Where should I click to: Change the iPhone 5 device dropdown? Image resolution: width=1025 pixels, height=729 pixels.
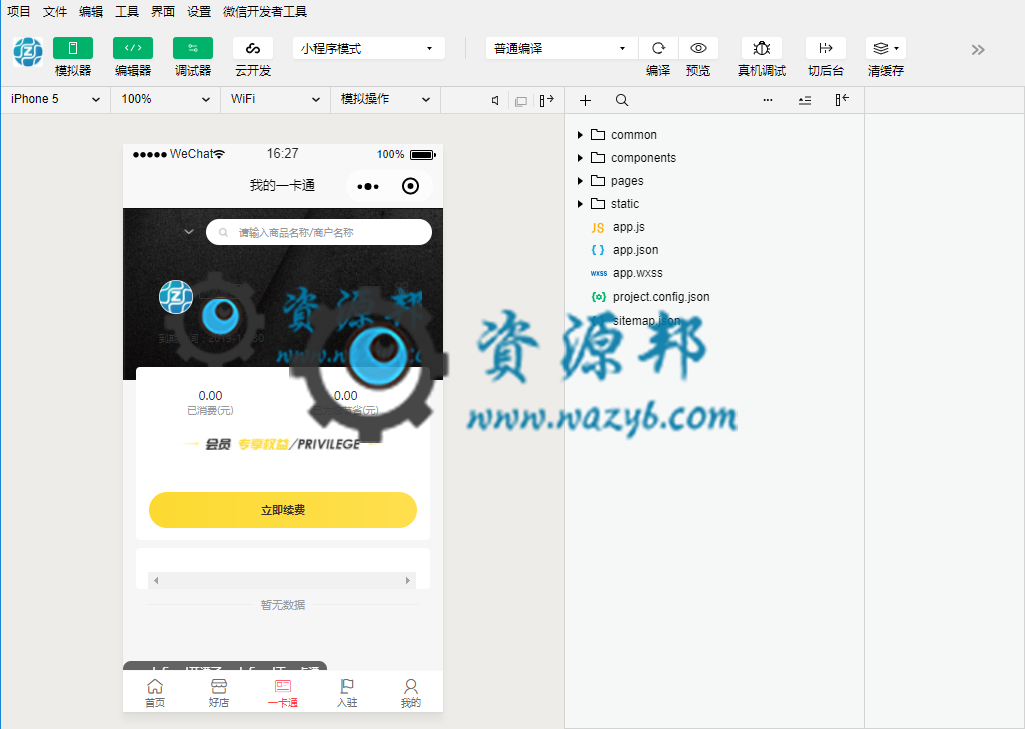tap(56, 99)
